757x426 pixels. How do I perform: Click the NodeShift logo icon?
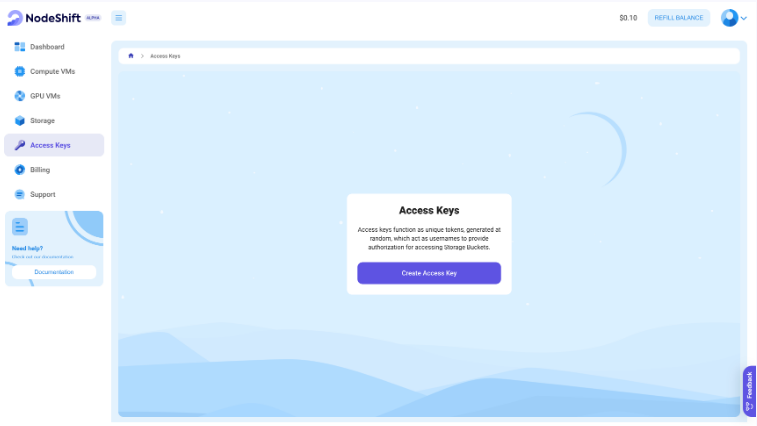point(14,17)
